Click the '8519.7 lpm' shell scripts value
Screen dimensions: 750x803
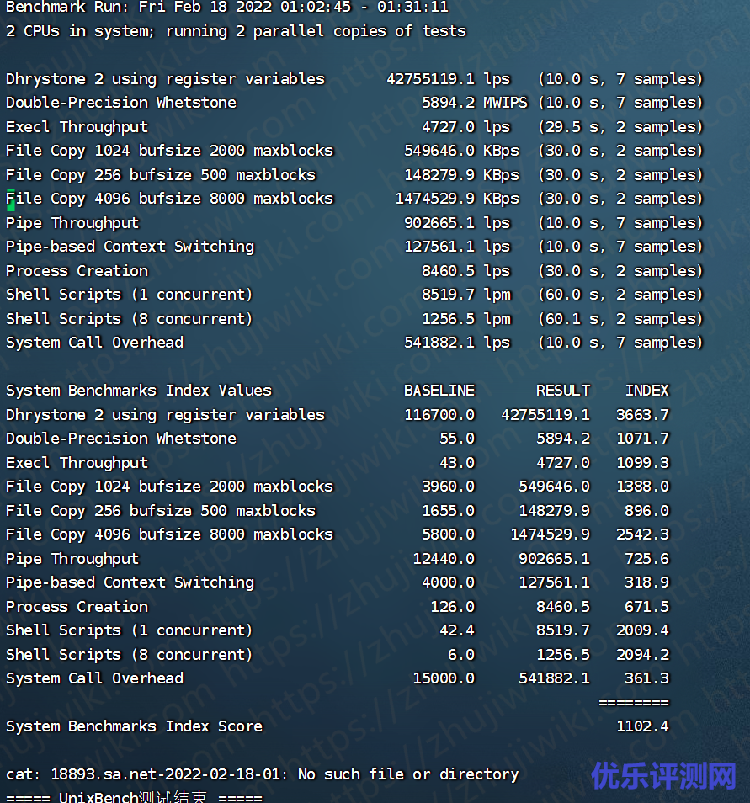coord(466,295)
